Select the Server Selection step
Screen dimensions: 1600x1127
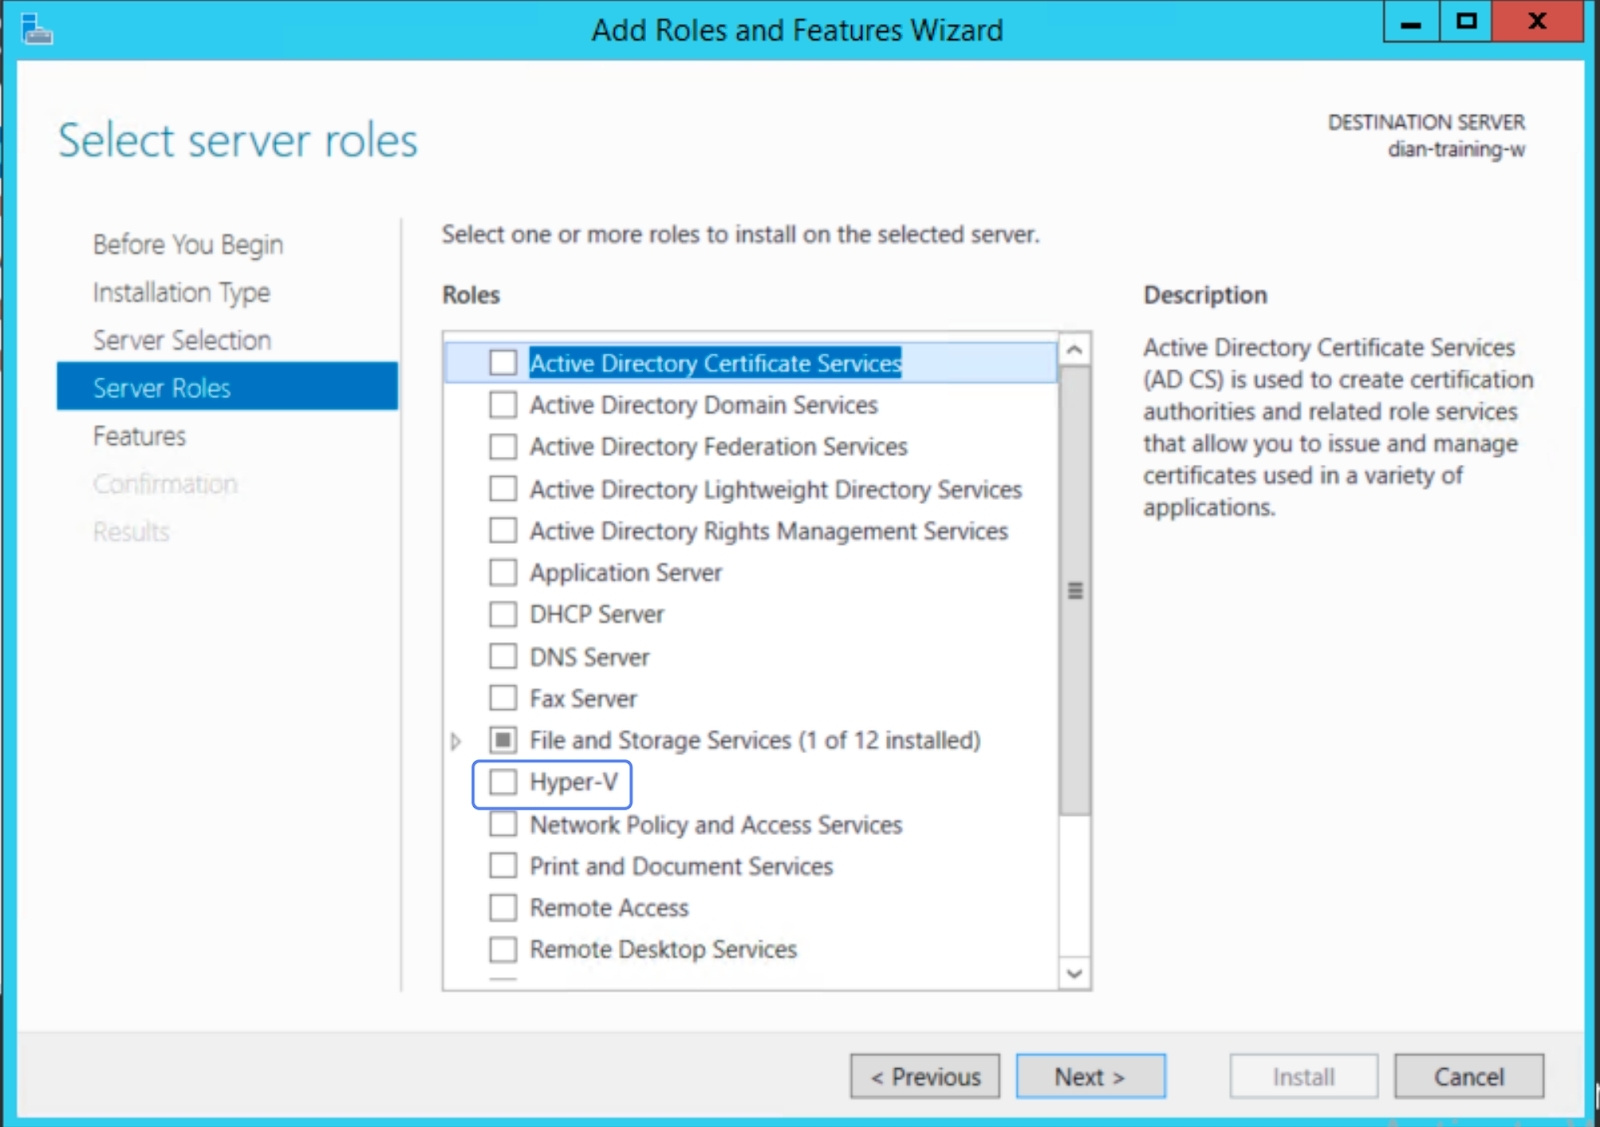click(x=181, y=340)
